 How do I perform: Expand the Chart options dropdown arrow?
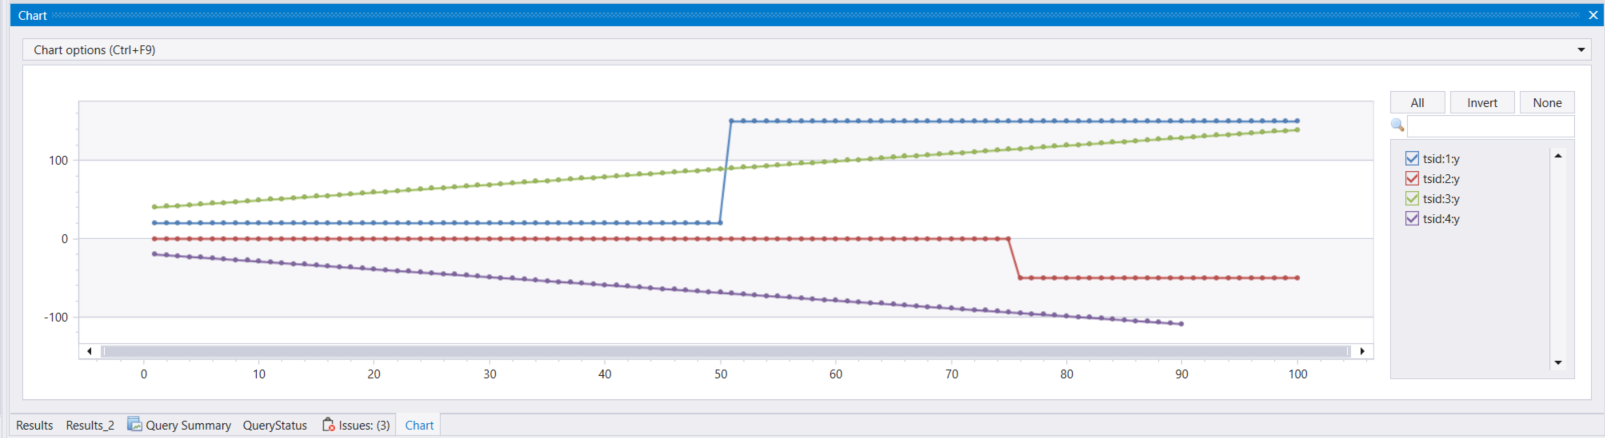[1581, 49]
